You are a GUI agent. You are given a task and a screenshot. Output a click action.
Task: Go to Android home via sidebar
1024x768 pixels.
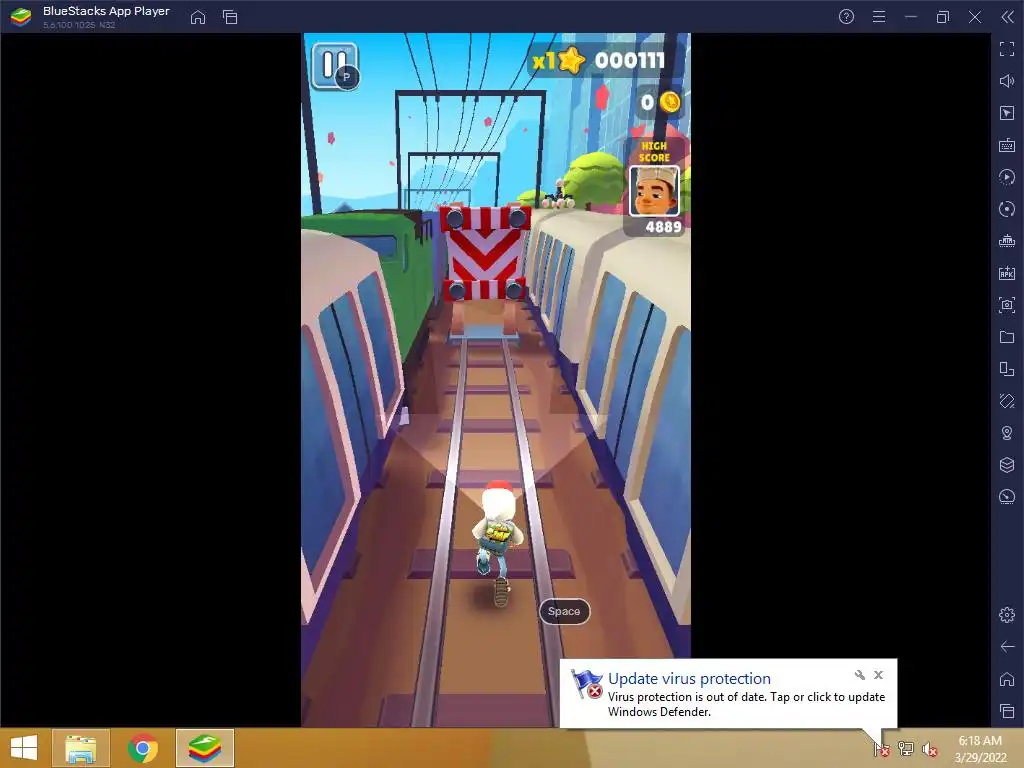[x=1007, y=679]
